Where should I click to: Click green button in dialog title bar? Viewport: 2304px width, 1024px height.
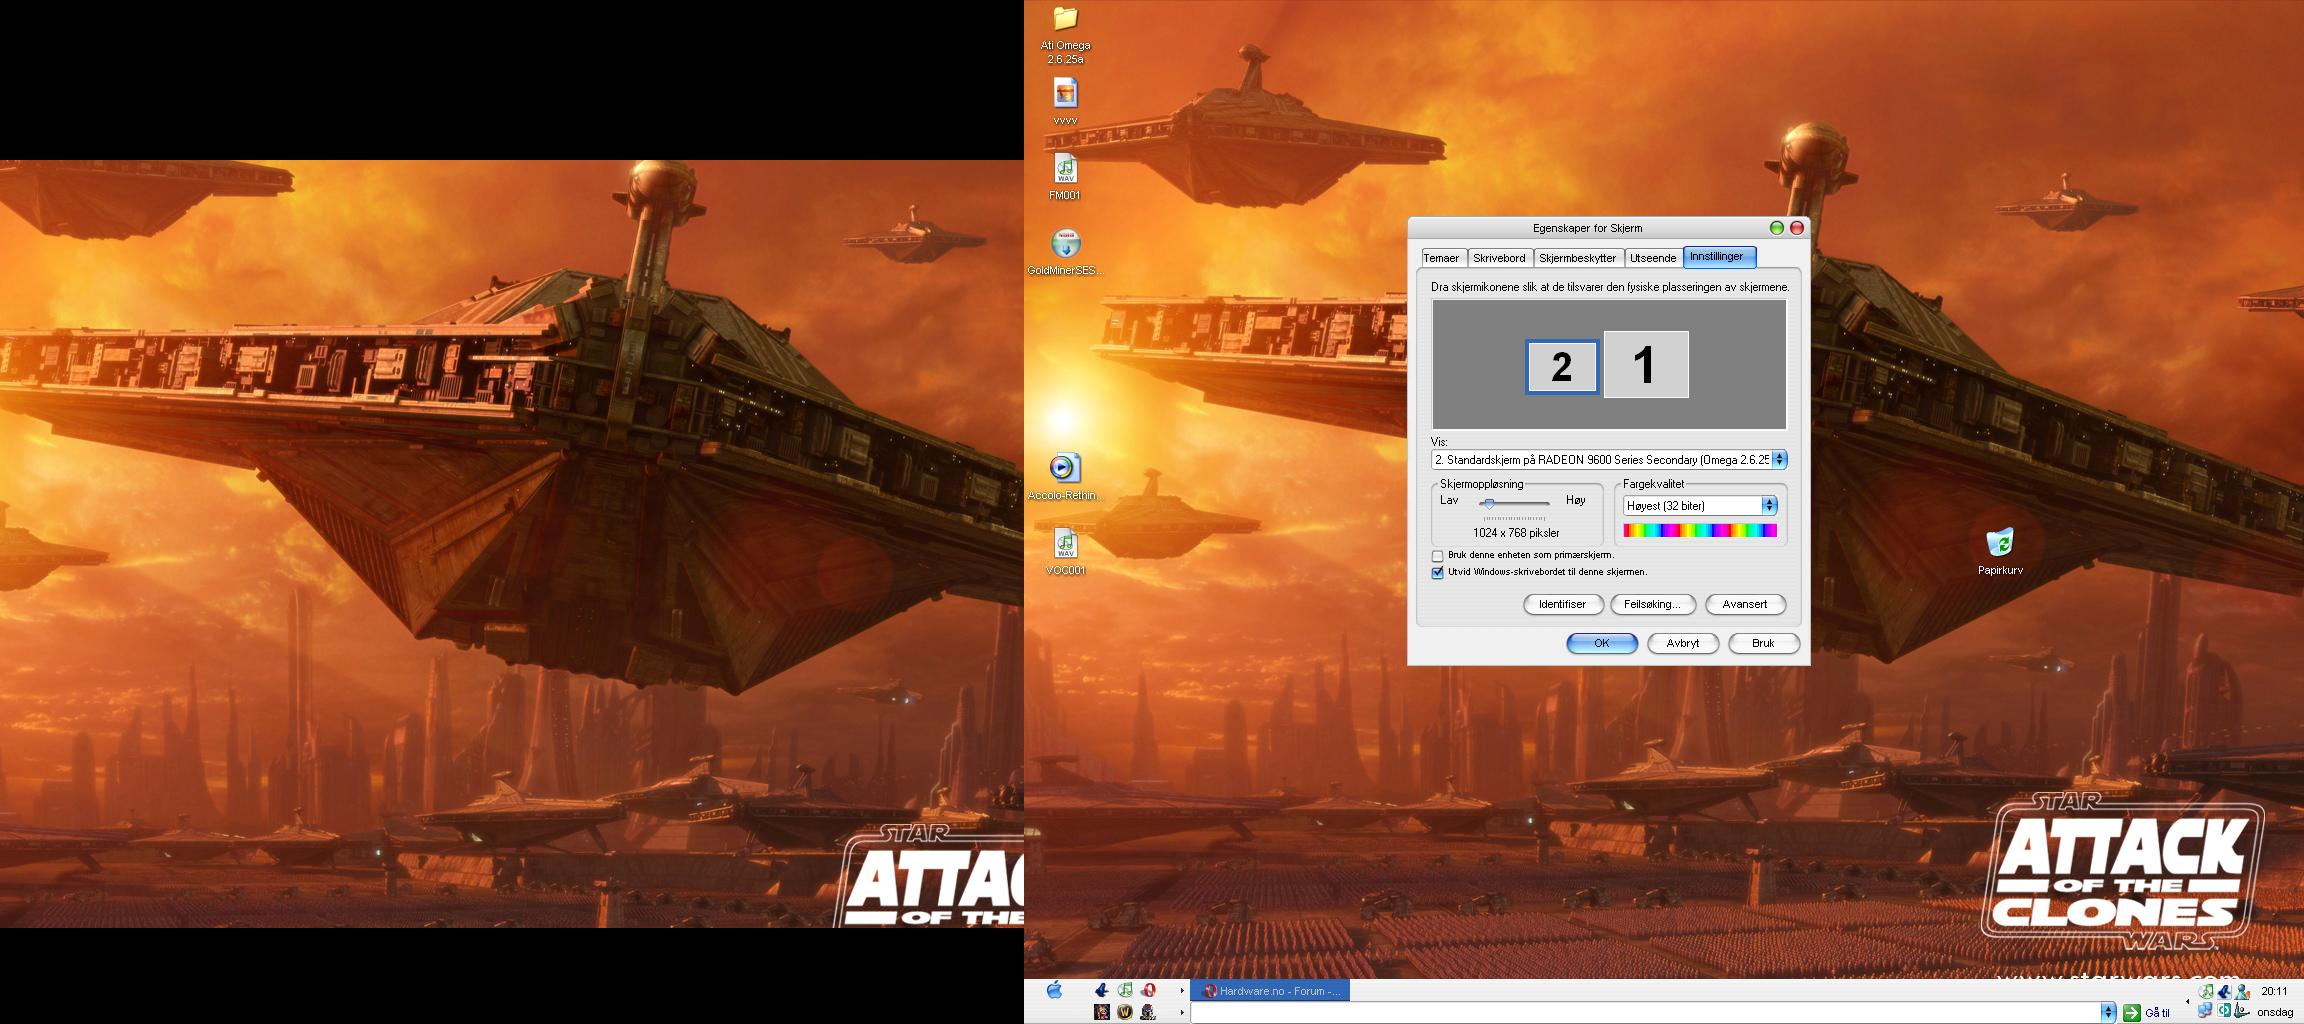(x=1776, y=228)
